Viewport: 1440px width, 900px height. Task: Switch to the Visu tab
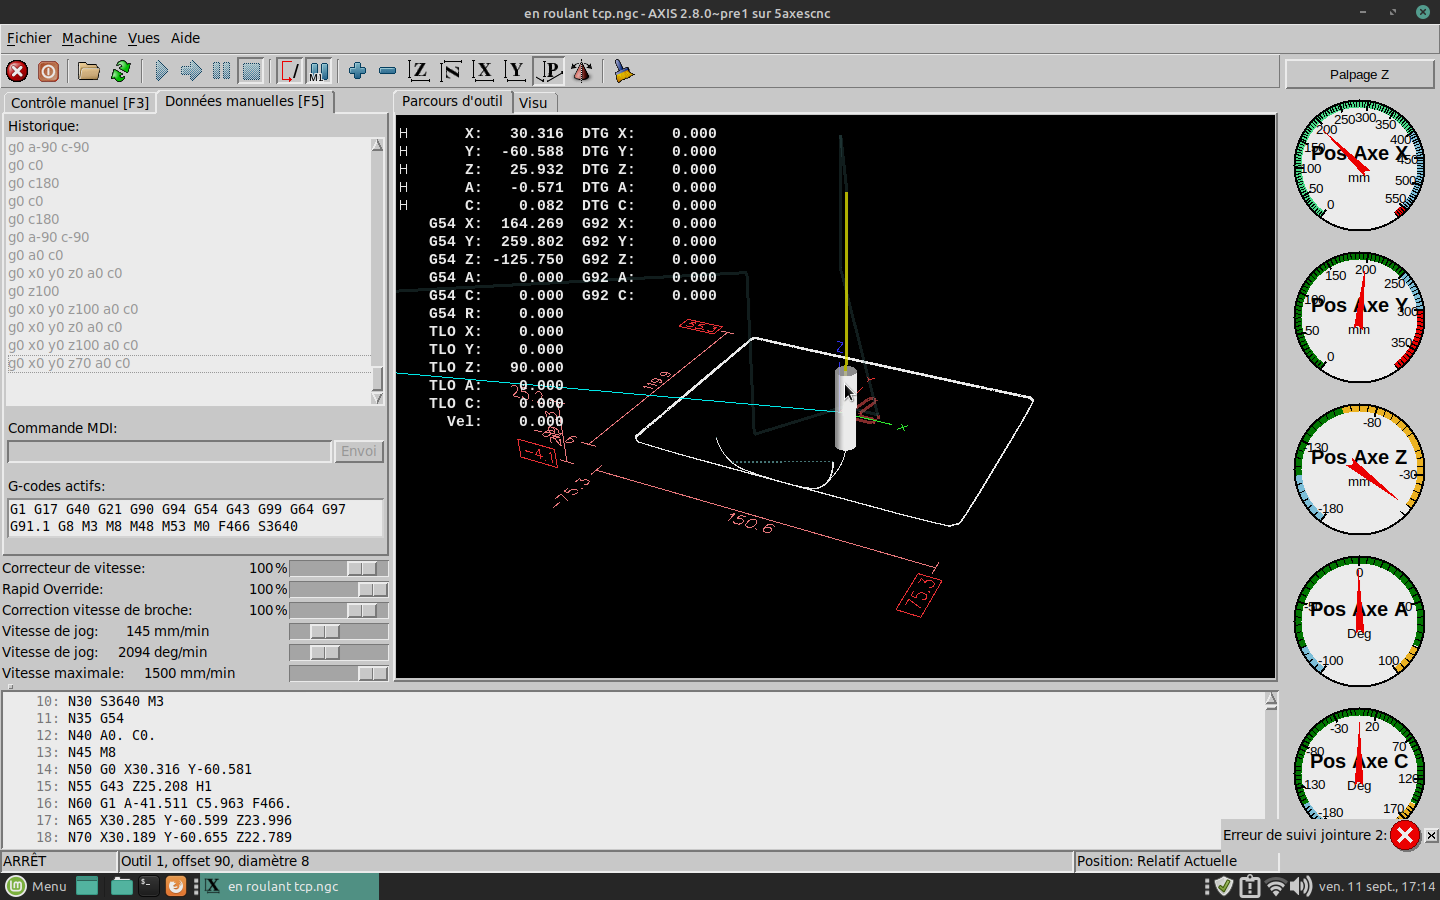[533, 103]
